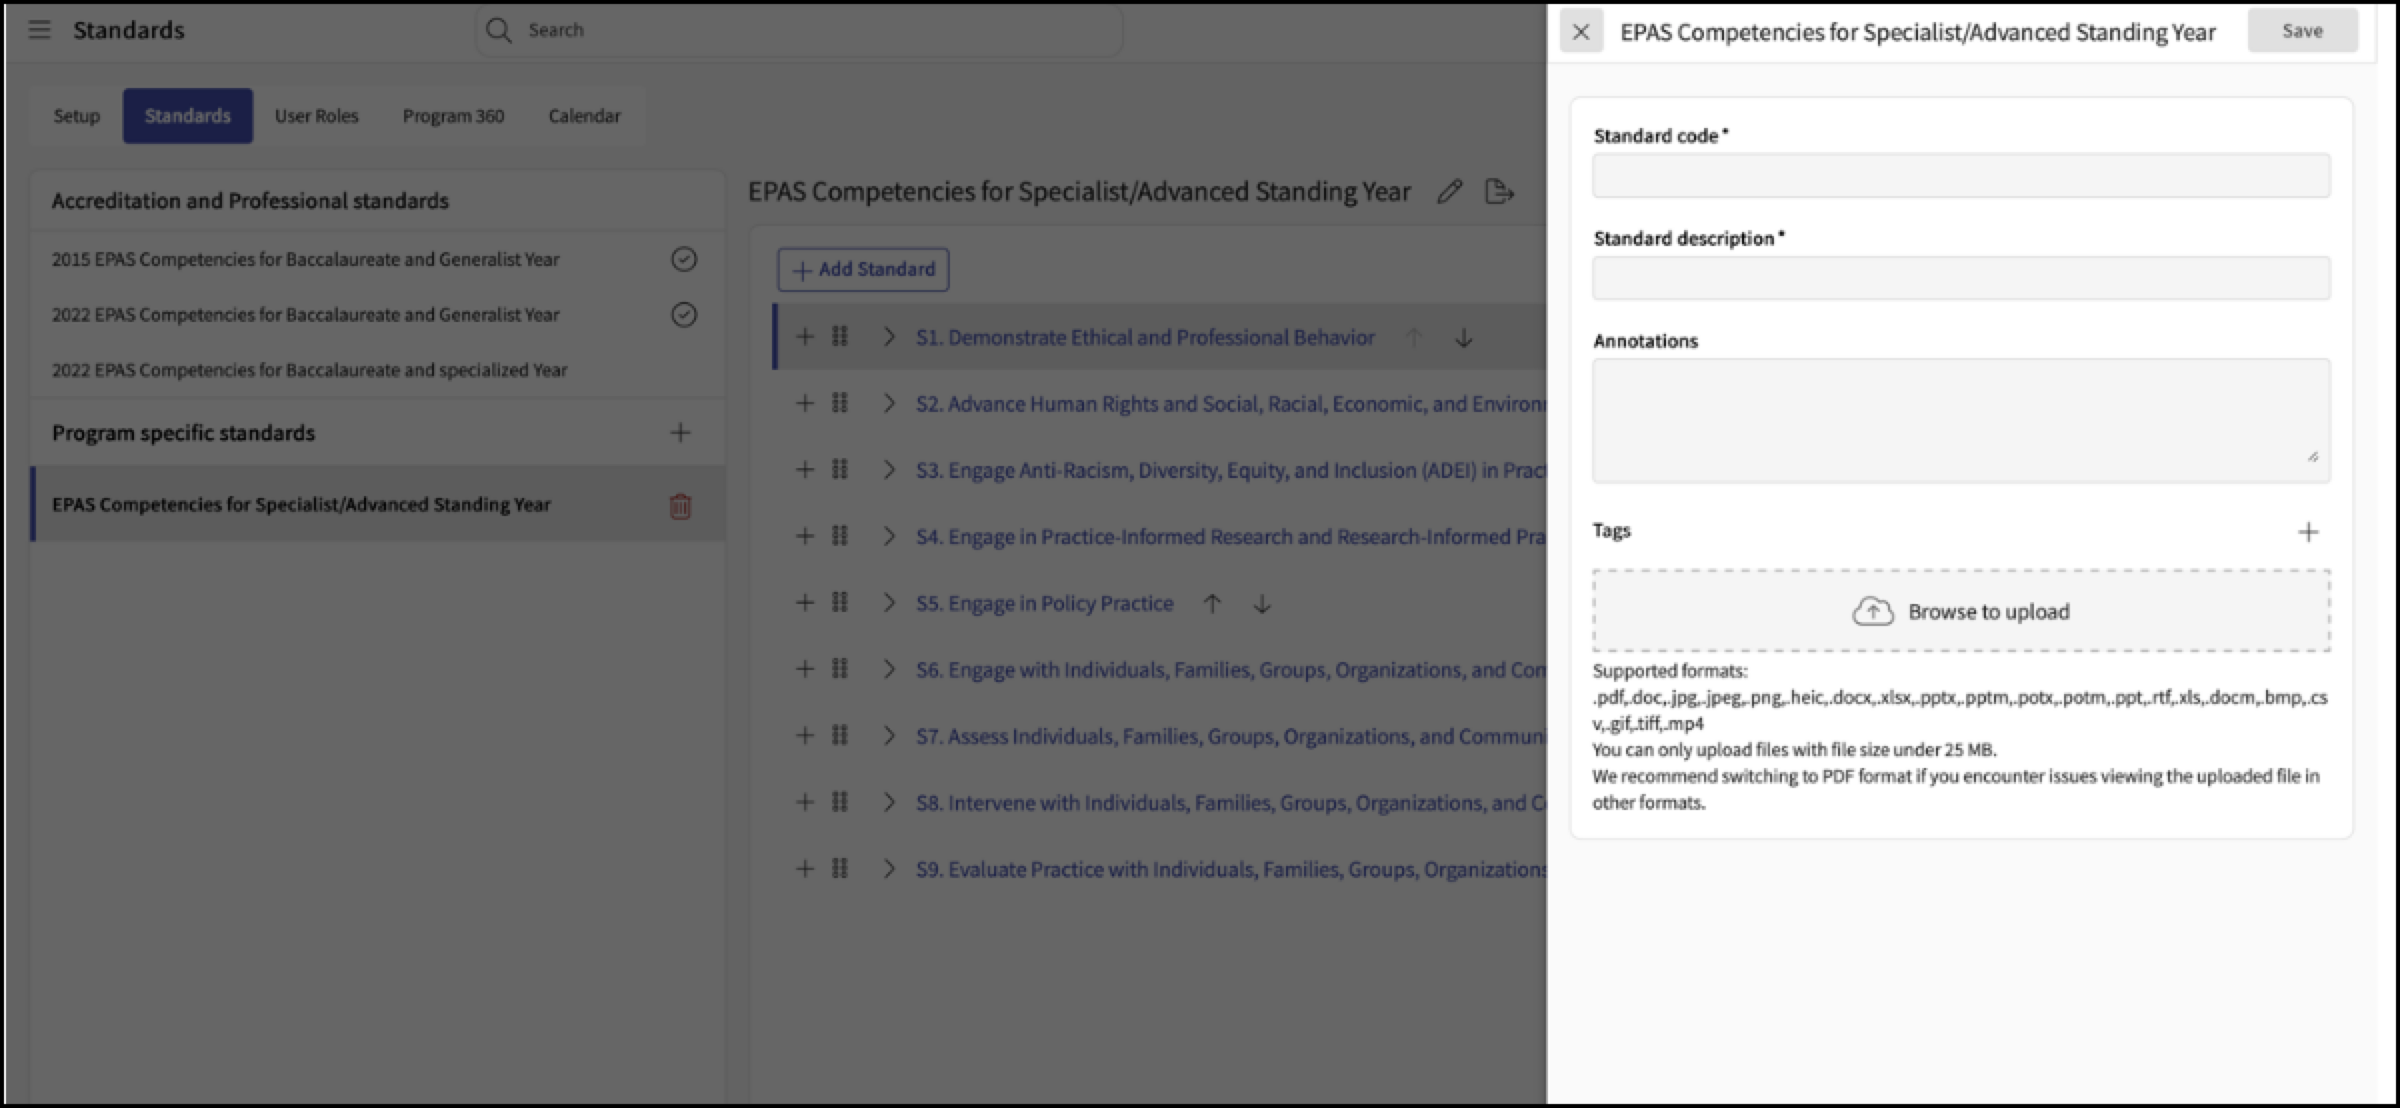Screen dimensions: 2400x1108
Task: Select 2015 EPAS Competencies for Baccalaureate and Generalist Year
Action: point(305,260)
